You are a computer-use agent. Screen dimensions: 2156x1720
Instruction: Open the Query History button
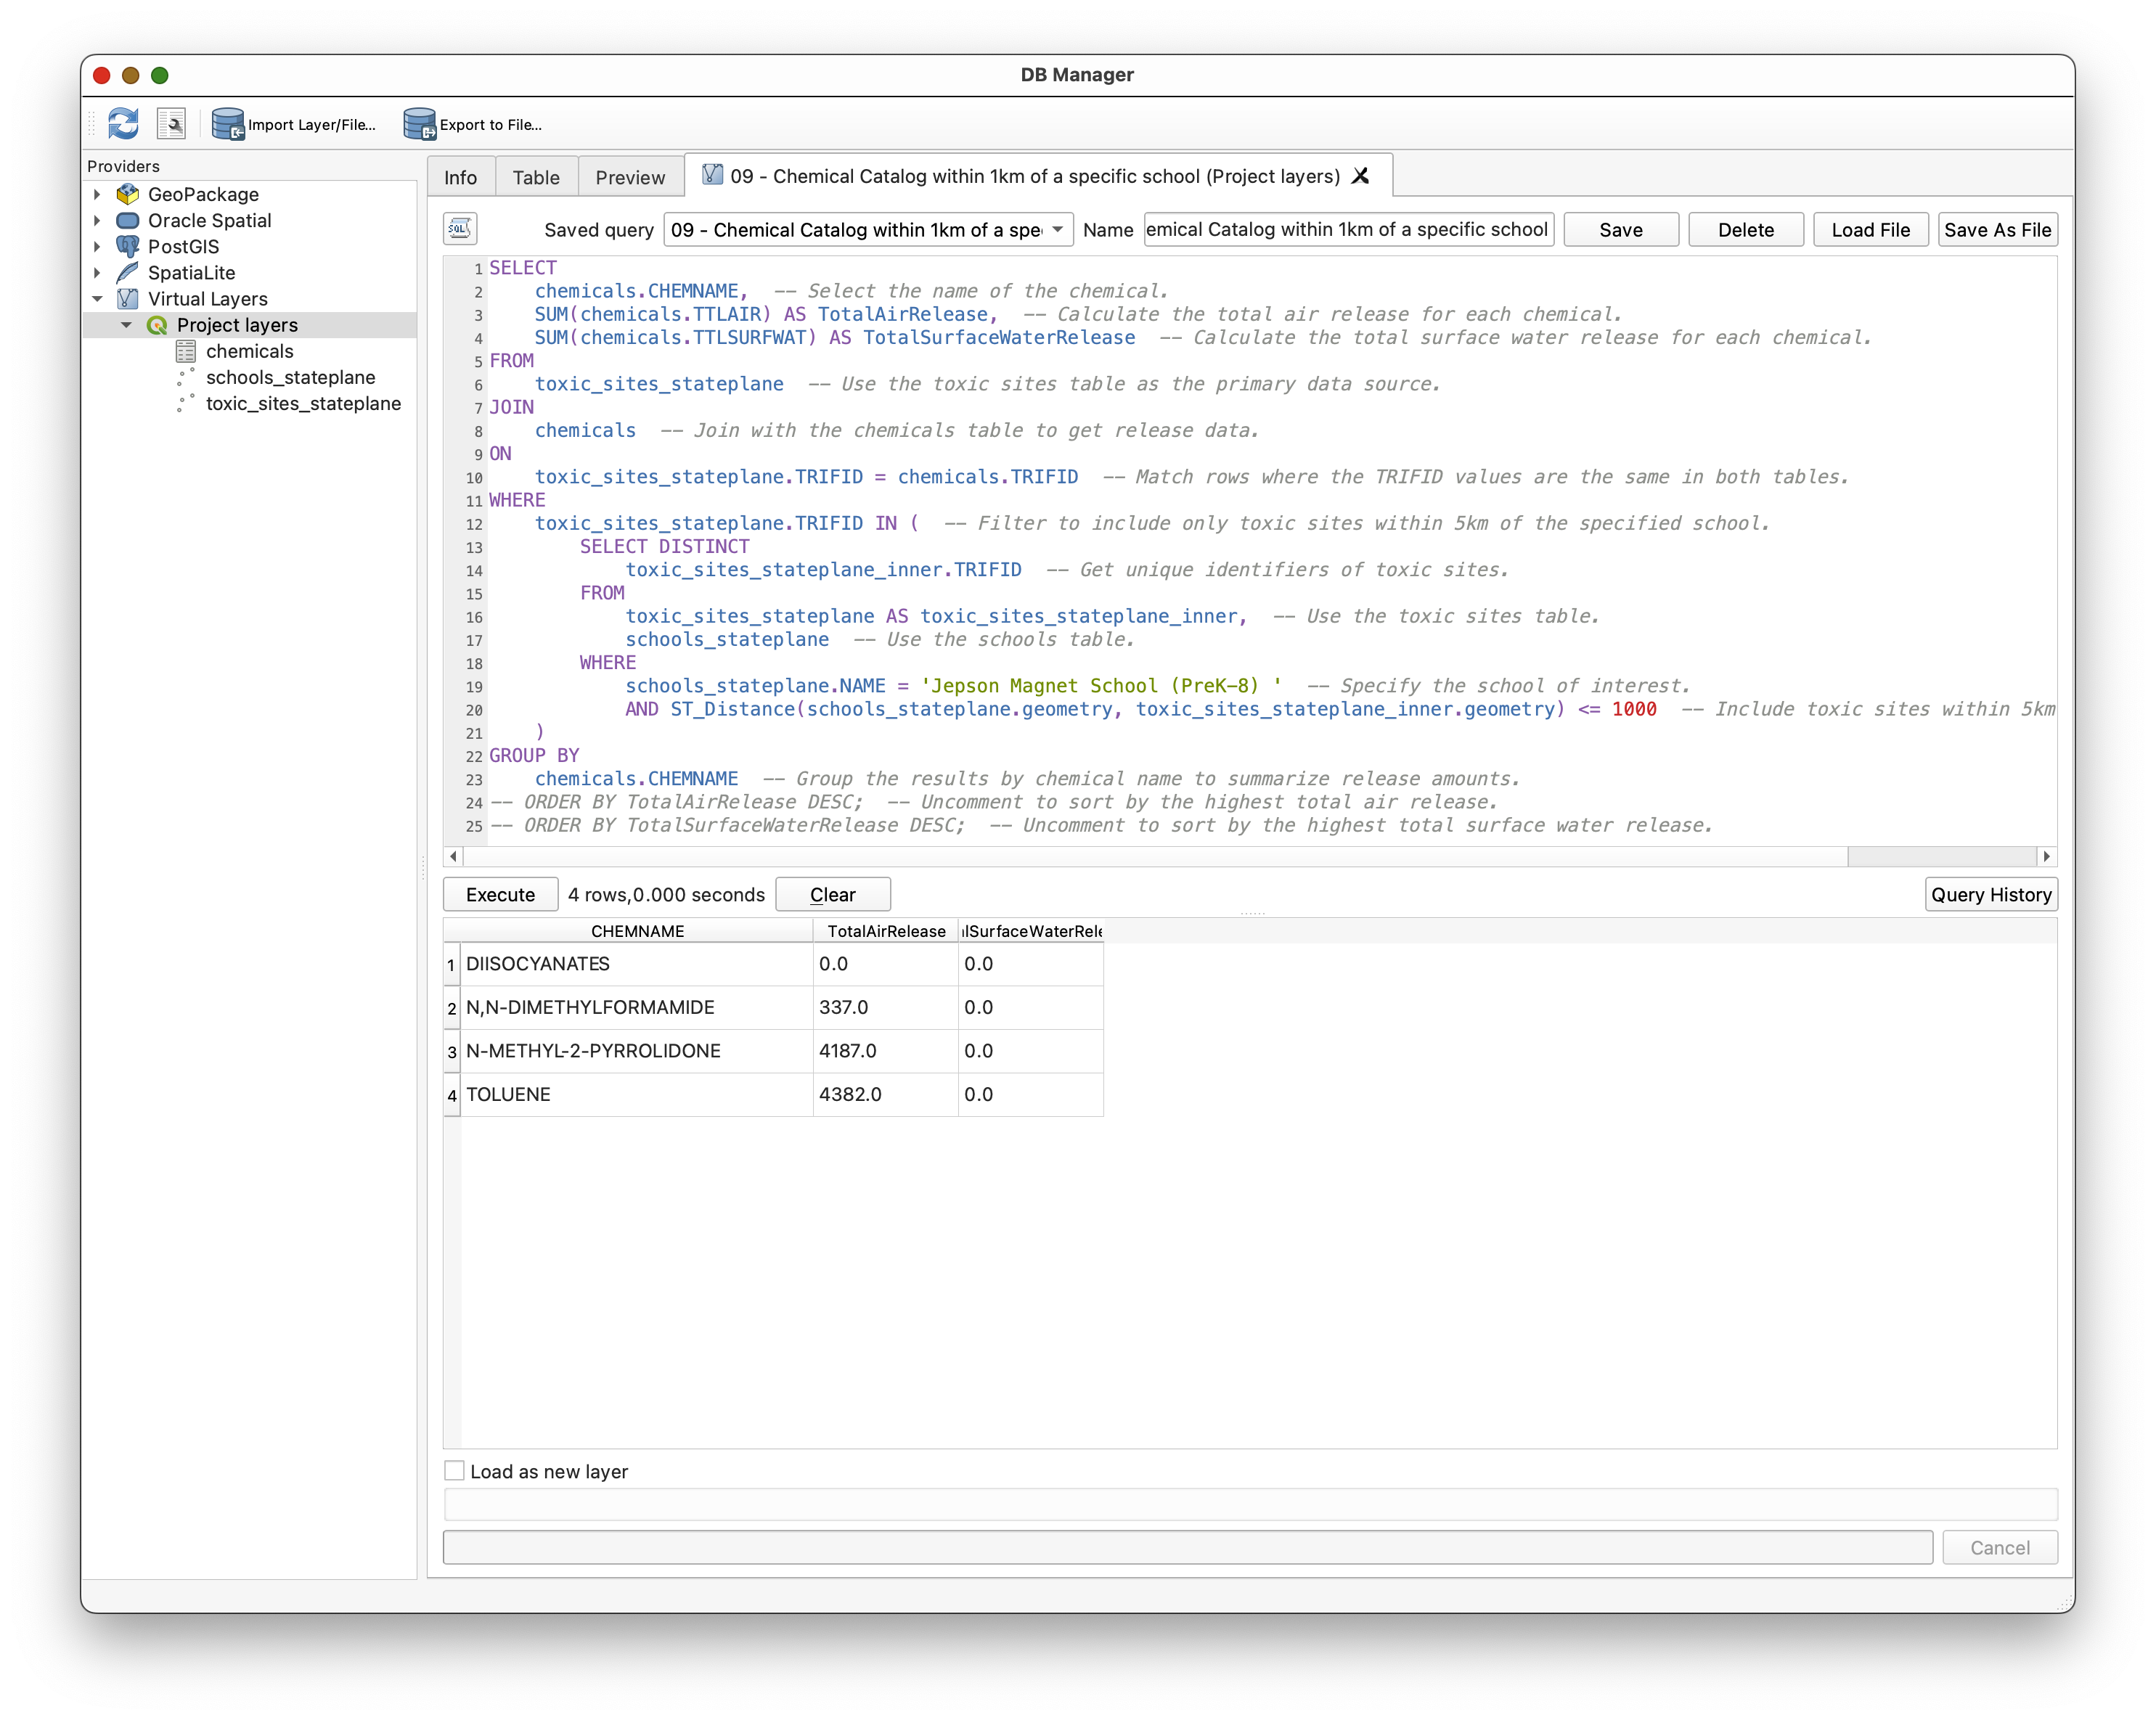1990,894
